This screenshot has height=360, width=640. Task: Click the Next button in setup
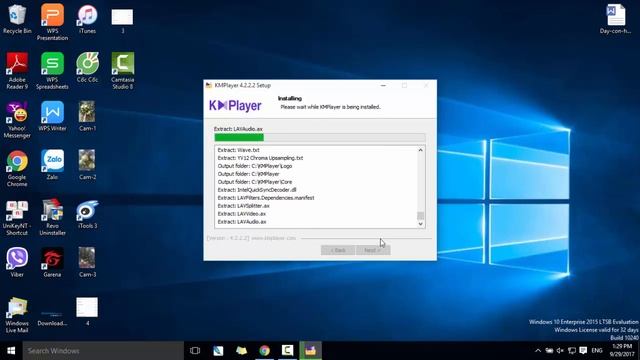pyautogui.click(x=373, y=250)
